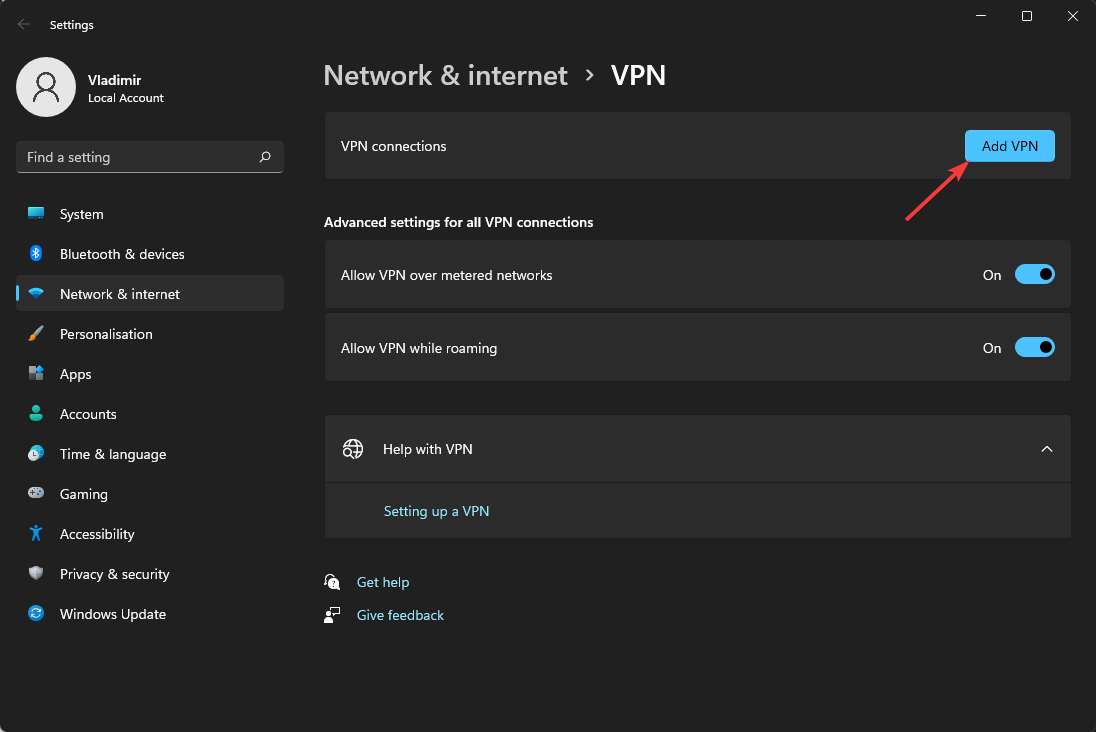
Task: Click the Accounts person icon
Action: pyautogui.click(x=36, y=414)
